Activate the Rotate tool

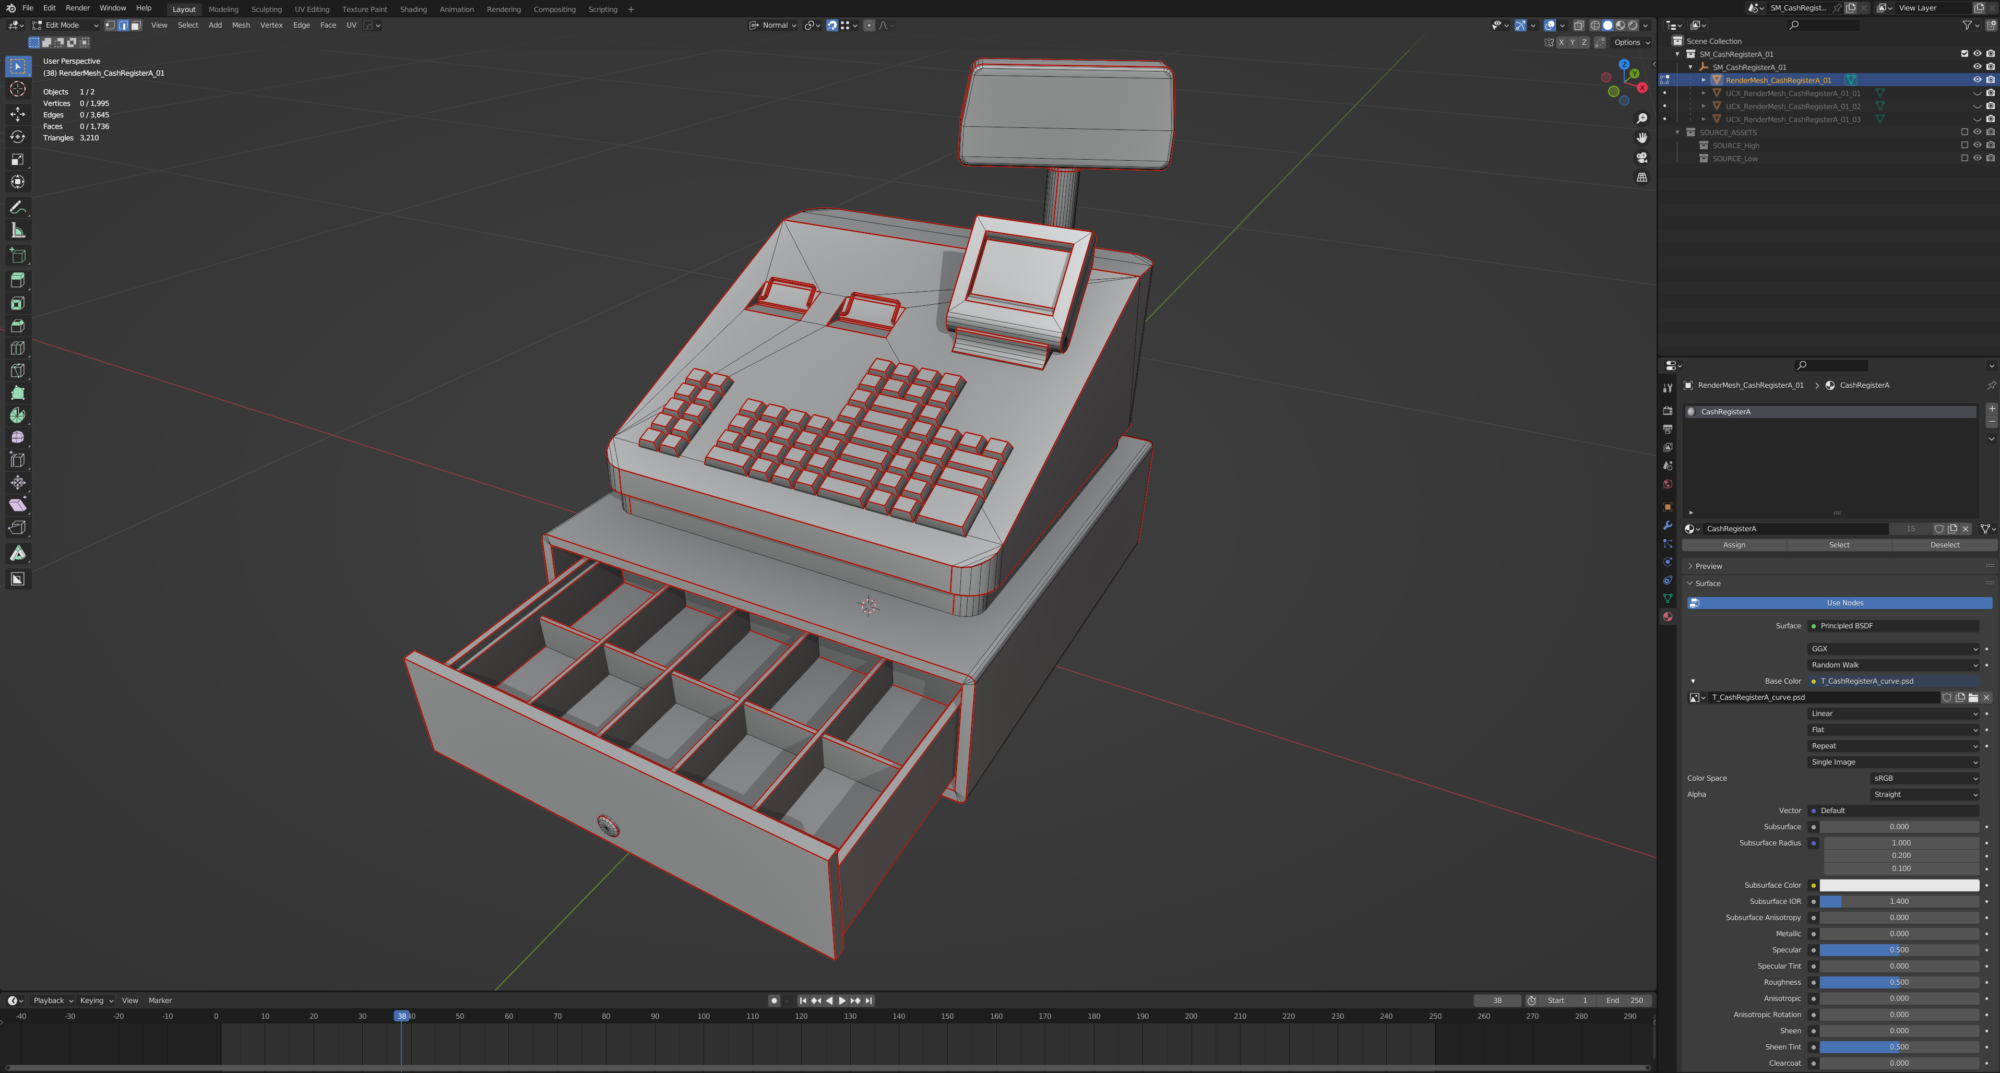tap(18, 136)
